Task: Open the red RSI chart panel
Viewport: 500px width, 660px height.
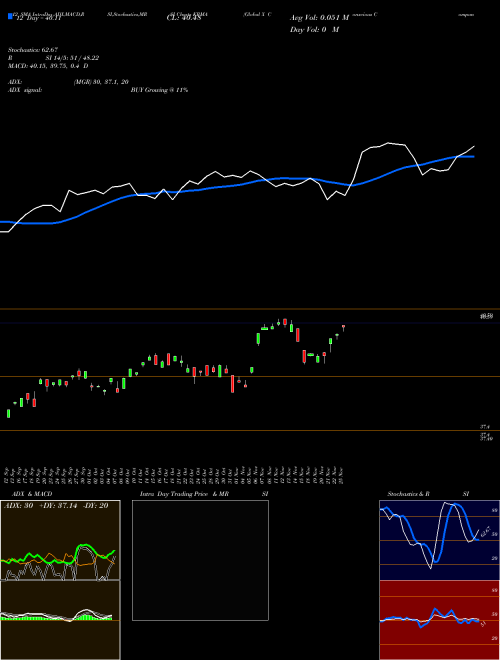Action: tap(439, 620)
